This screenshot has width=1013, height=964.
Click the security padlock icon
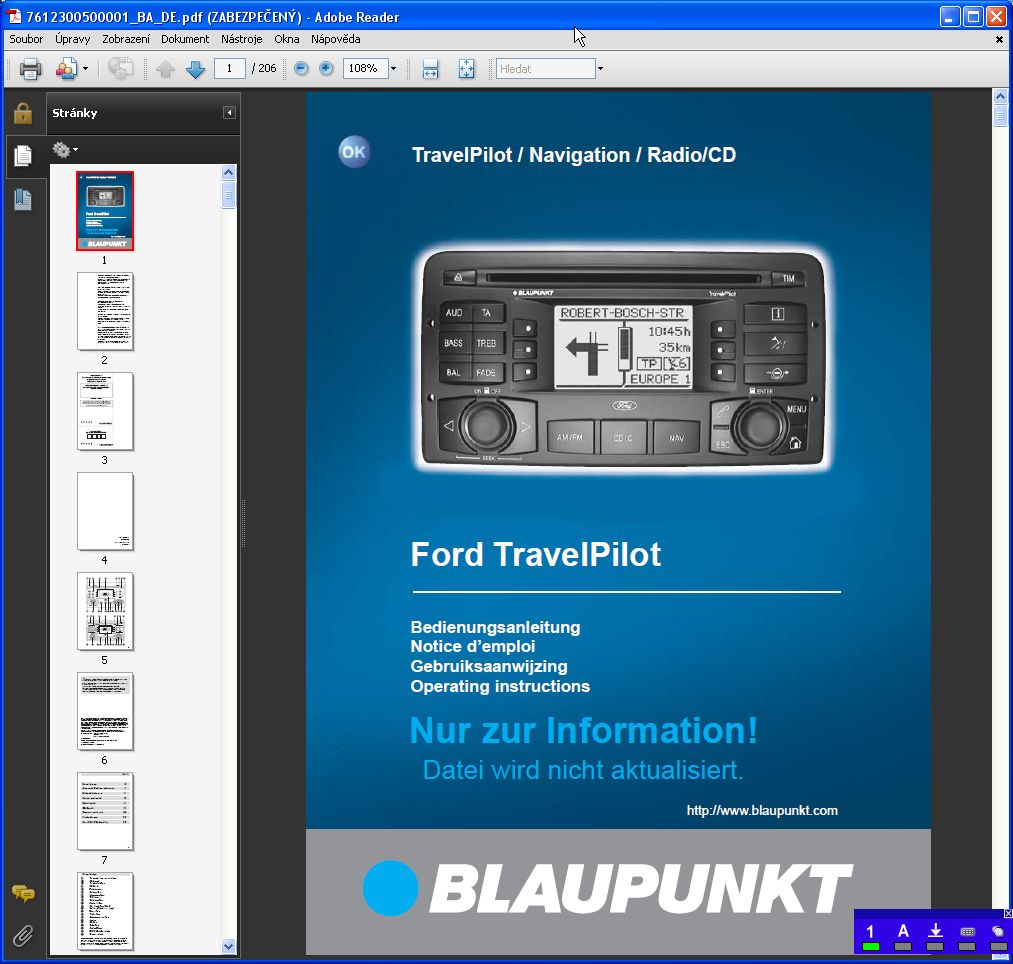pos(22,113)
